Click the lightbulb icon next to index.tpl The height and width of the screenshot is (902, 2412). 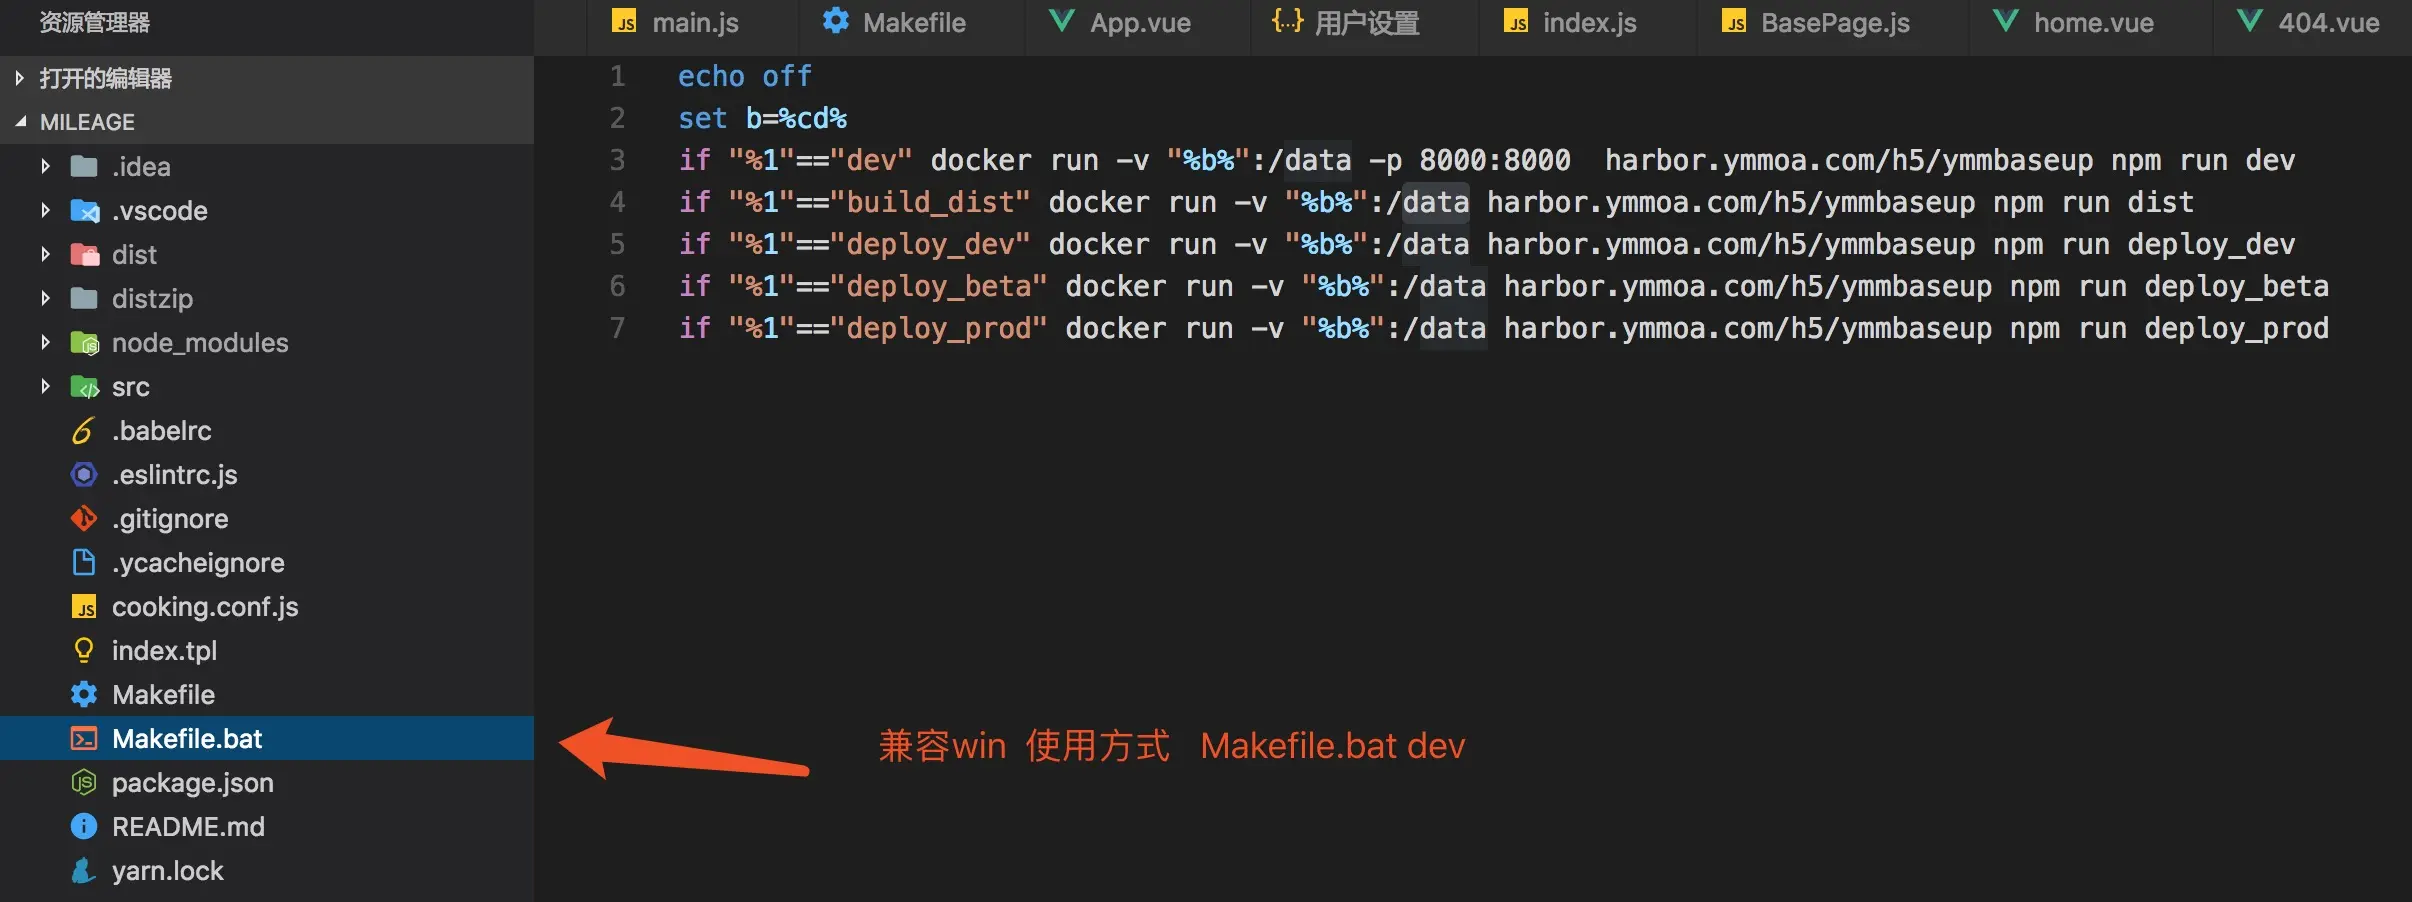click(x=84, y=651)
